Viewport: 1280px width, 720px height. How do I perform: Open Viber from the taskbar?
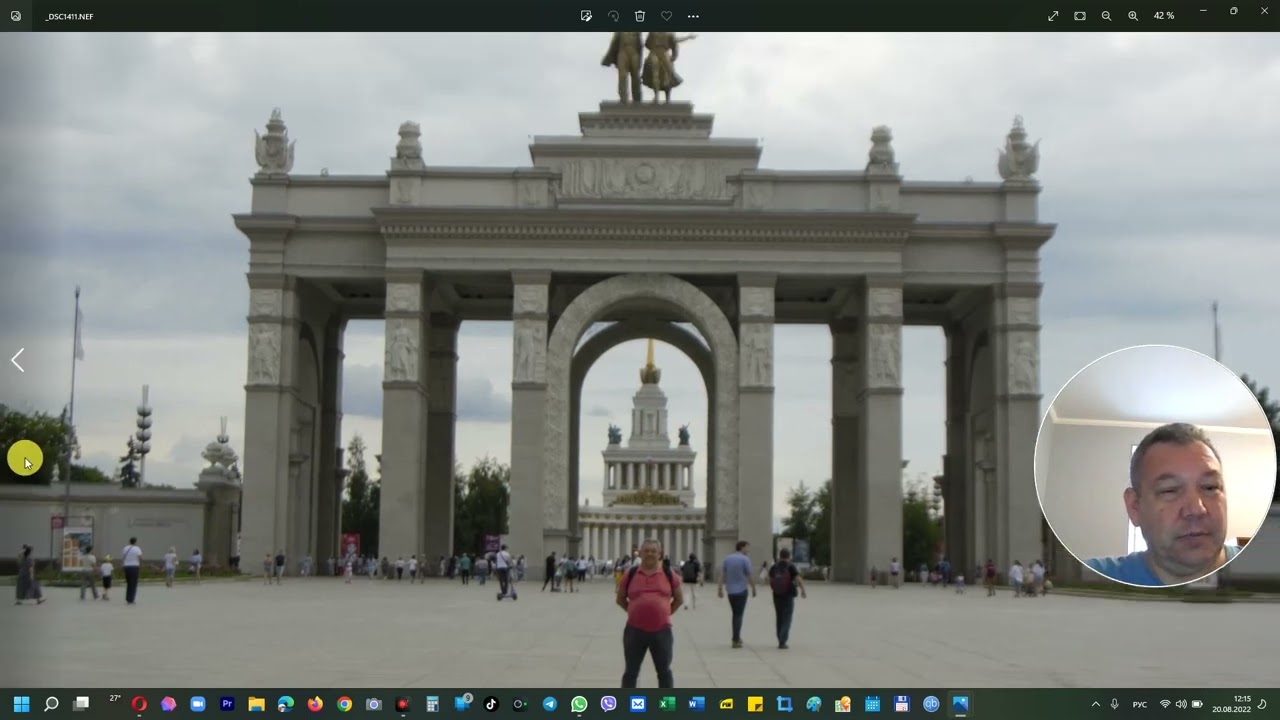point(608,704)
